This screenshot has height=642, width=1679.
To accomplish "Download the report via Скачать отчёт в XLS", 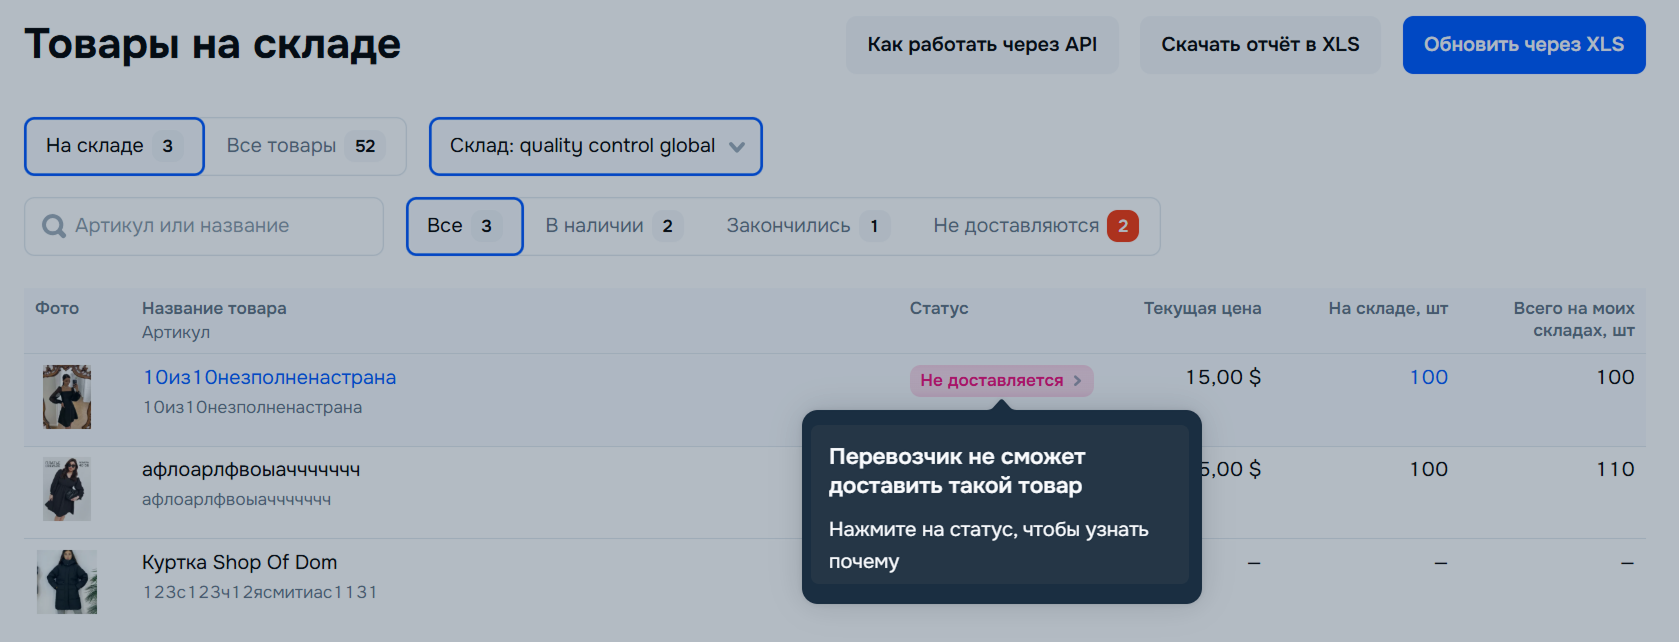I will pyautogui.click(x=1259, y=45).
